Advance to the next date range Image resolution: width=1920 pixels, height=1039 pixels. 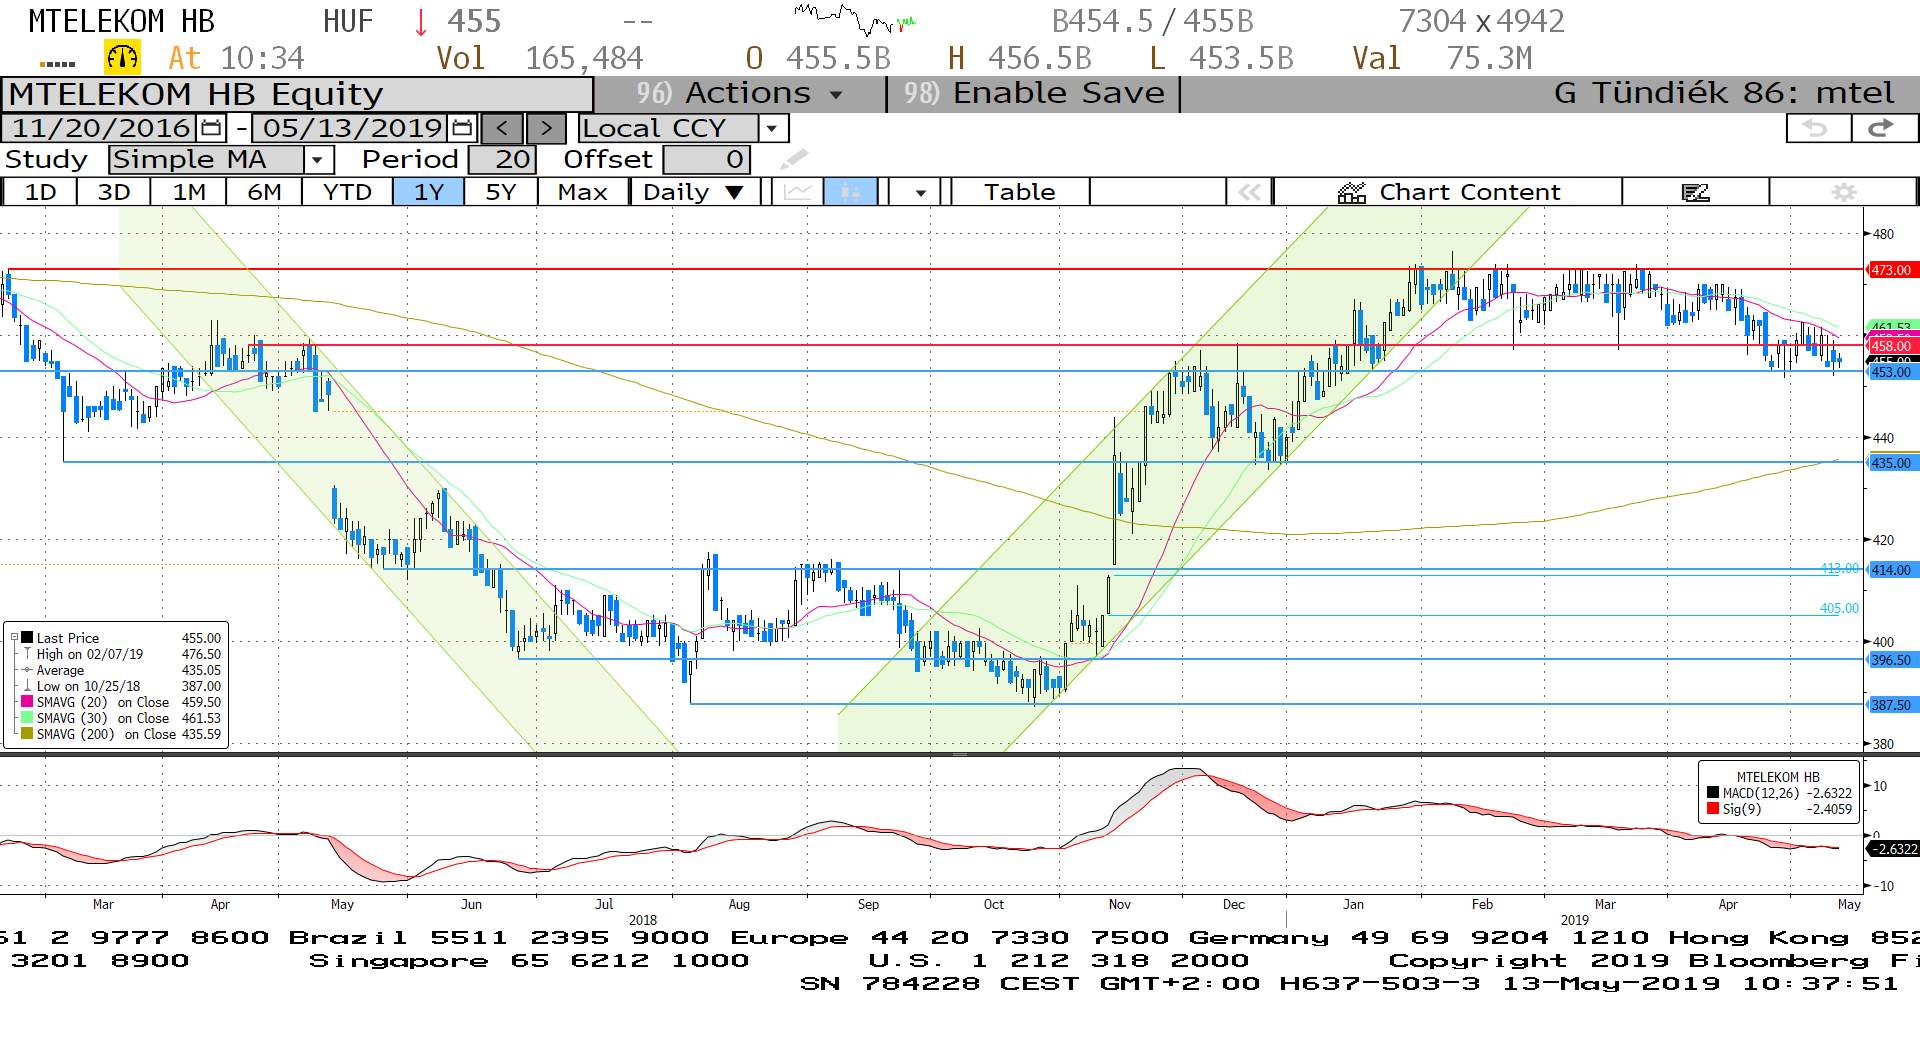(x=546, y=129)
